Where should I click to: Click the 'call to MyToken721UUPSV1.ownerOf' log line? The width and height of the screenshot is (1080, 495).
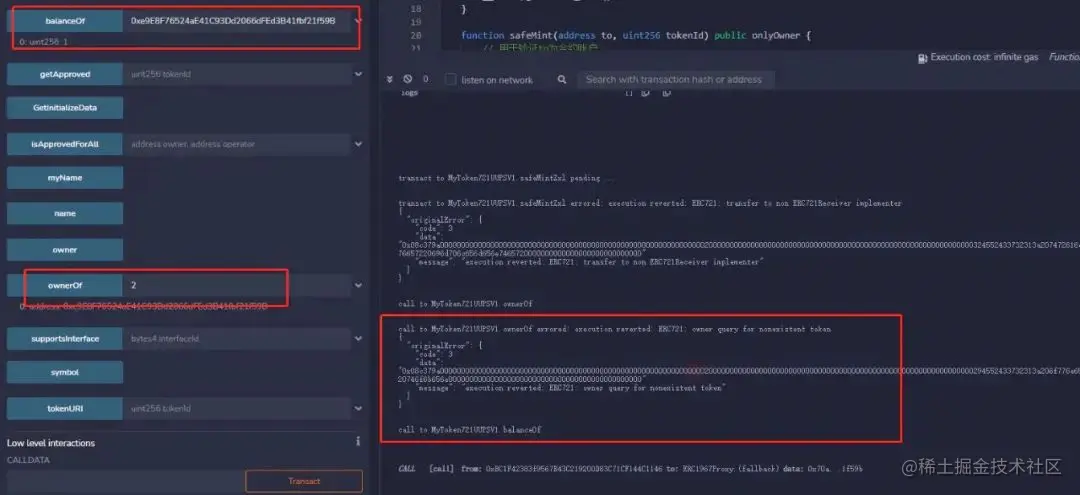tap(466, 304)
